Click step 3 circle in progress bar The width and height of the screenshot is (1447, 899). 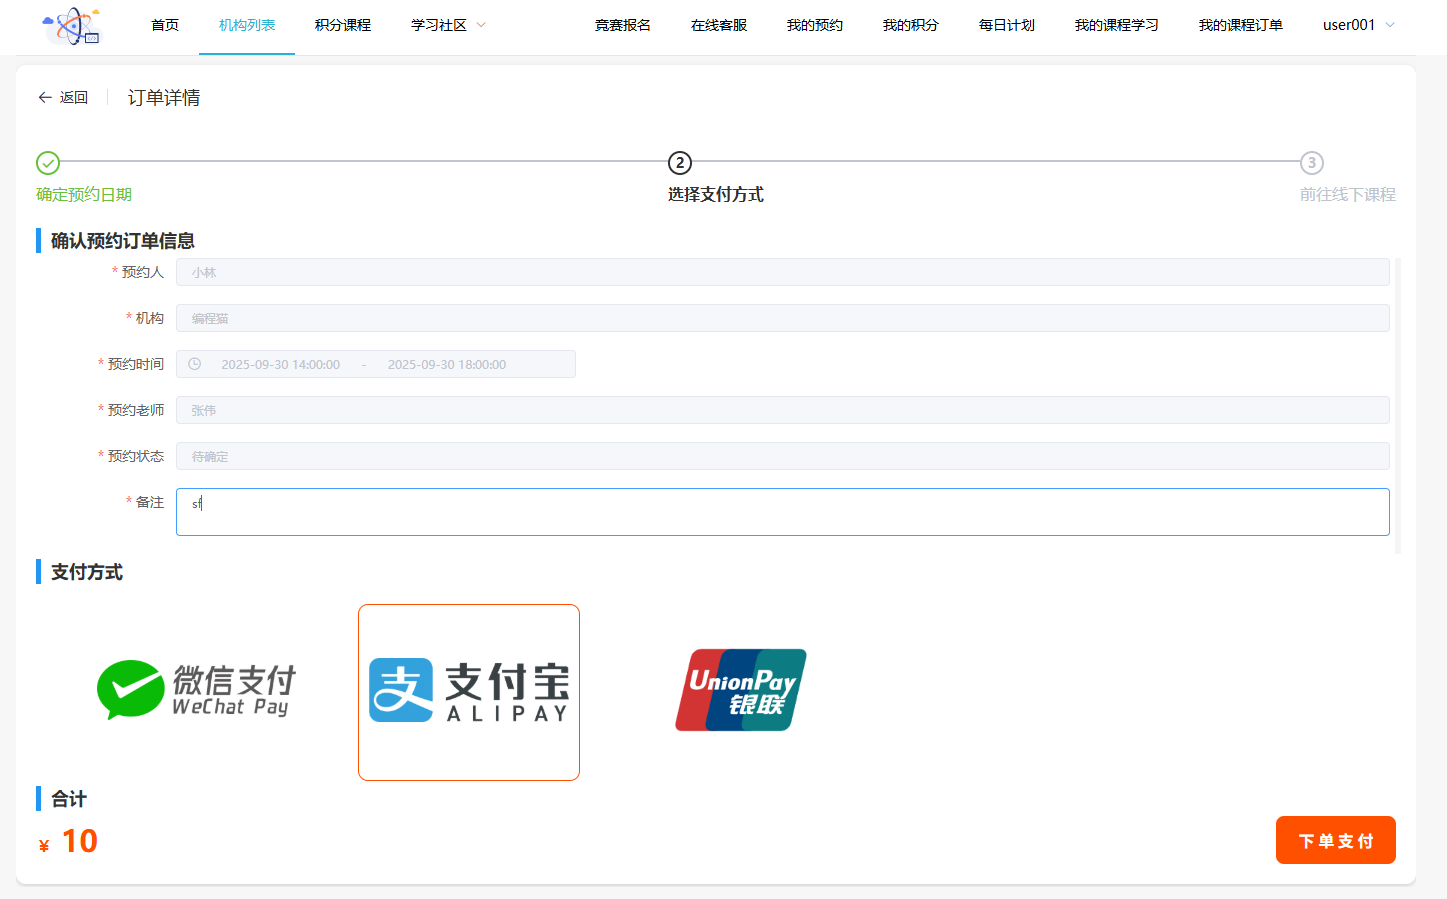tap(1312, 163)
